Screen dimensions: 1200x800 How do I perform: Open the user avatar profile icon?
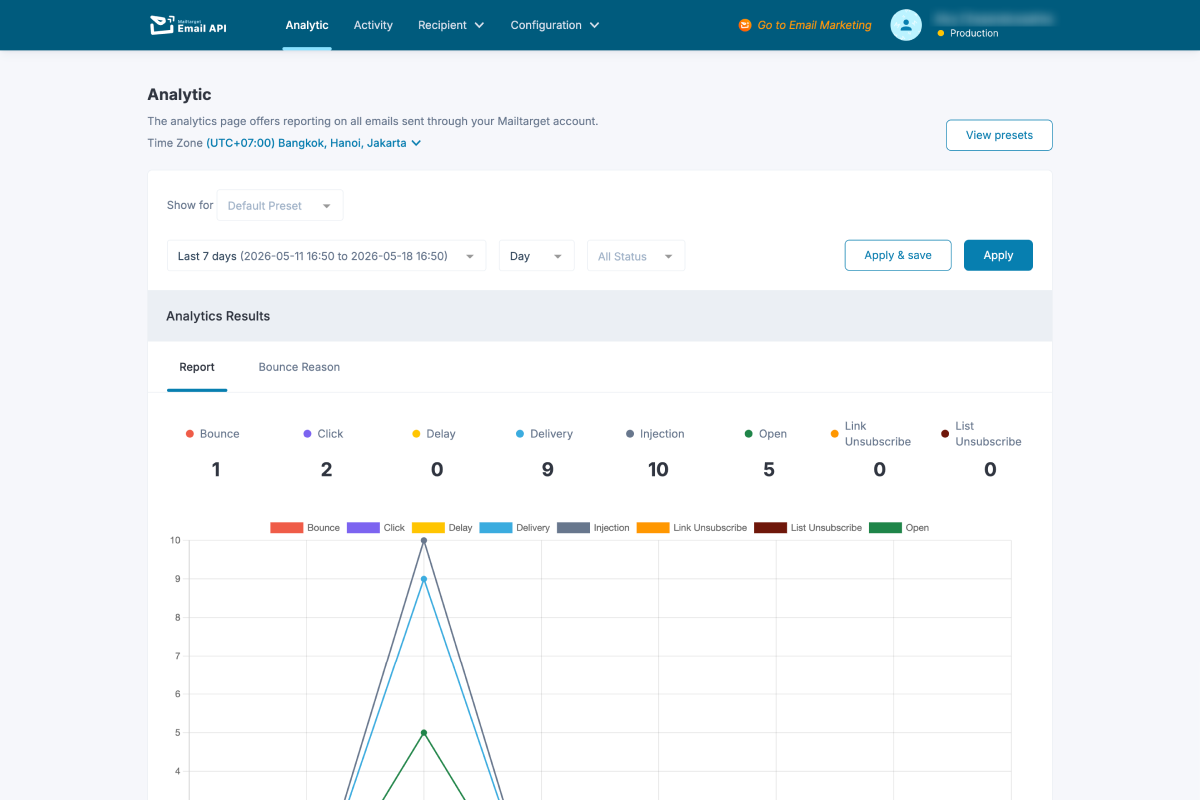point(906,25)
